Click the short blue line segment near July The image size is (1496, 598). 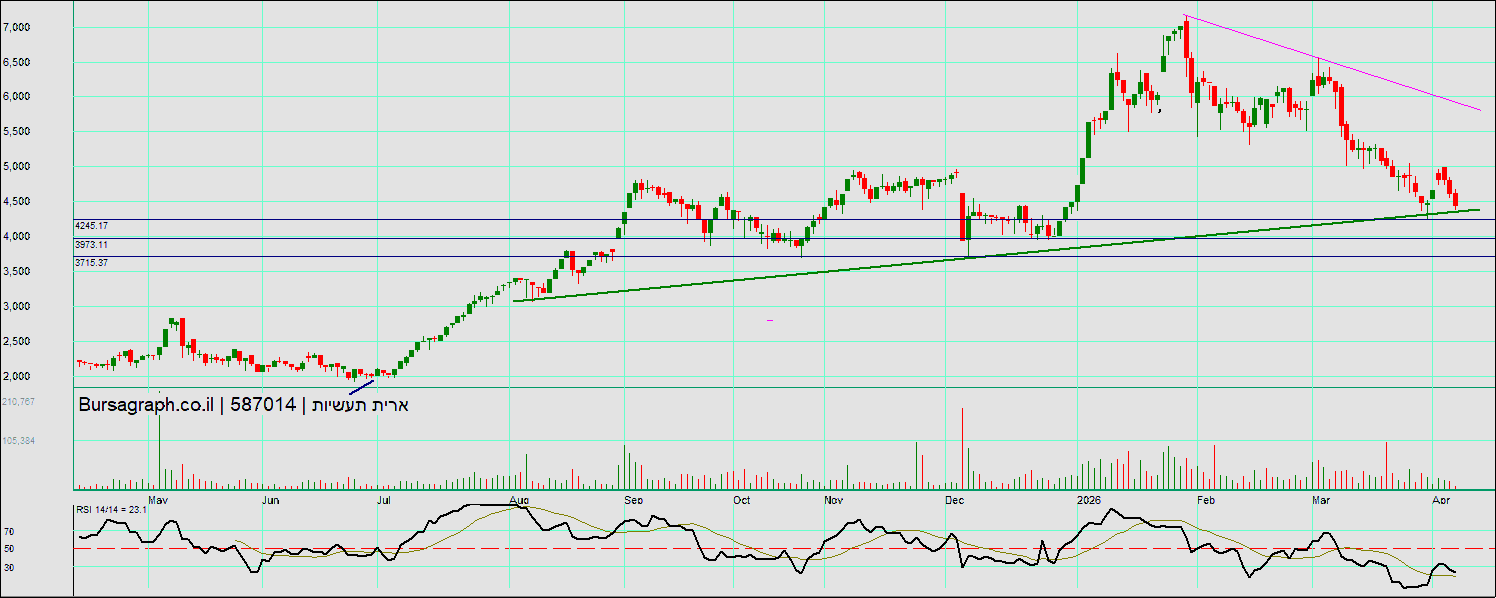click(x=361, y=386)
